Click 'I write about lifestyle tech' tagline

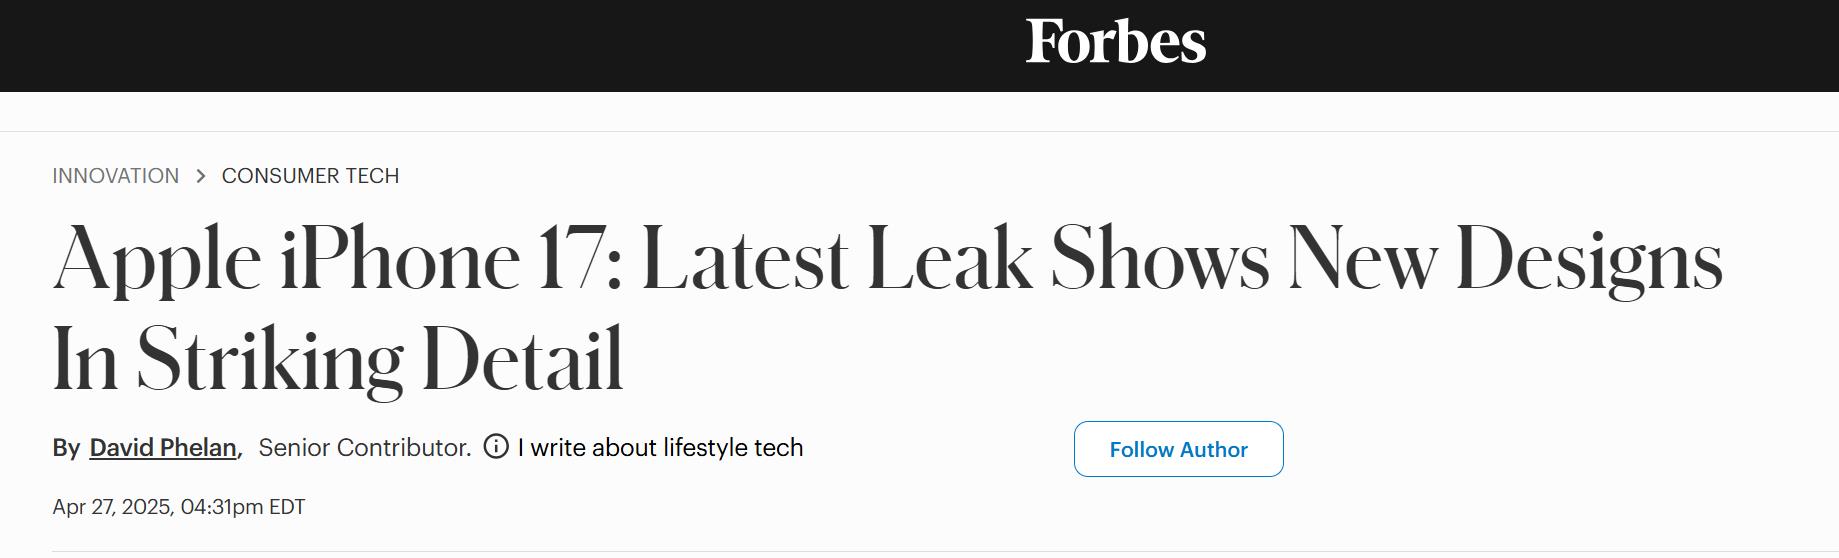[660, 448]
